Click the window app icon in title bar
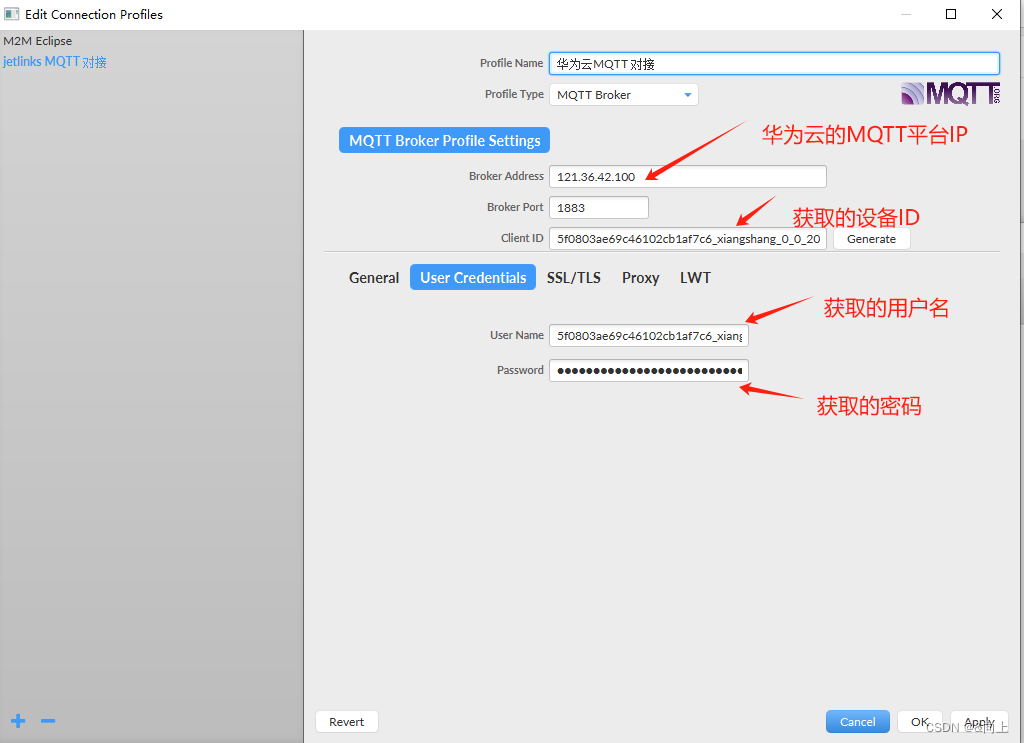 pyautogui.click(x=11, y=14)
